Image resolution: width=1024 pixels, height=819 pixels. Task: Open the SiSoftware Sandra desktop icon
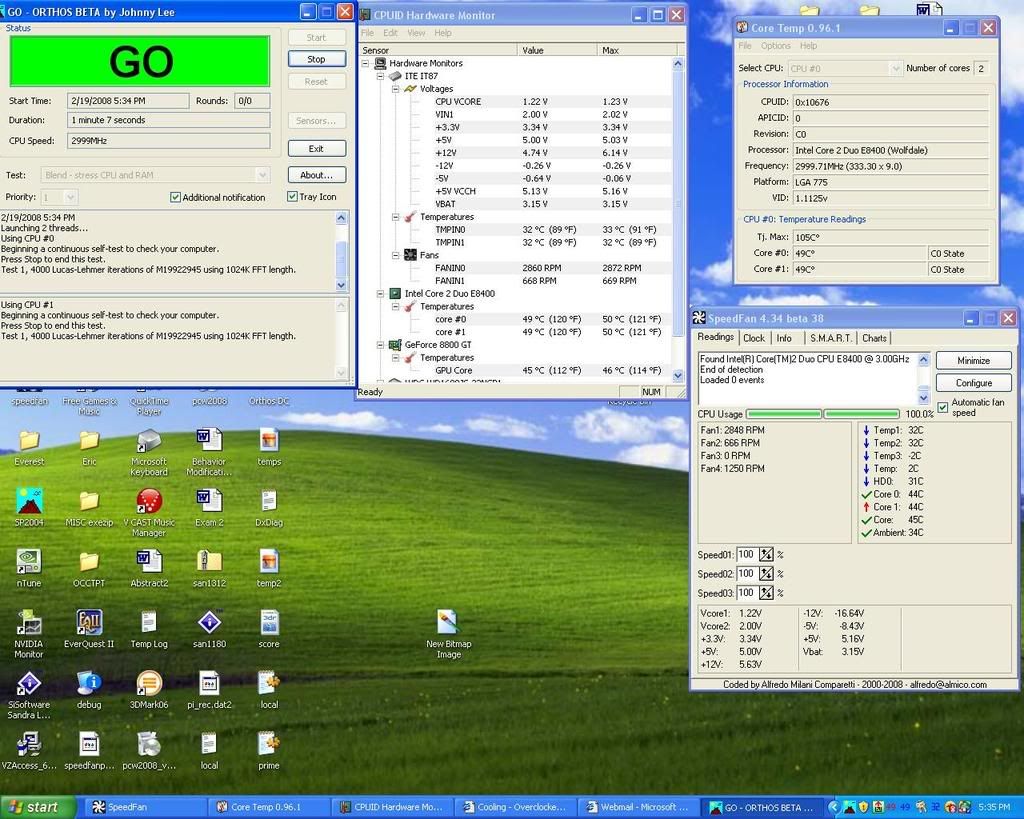click(29, 683)
